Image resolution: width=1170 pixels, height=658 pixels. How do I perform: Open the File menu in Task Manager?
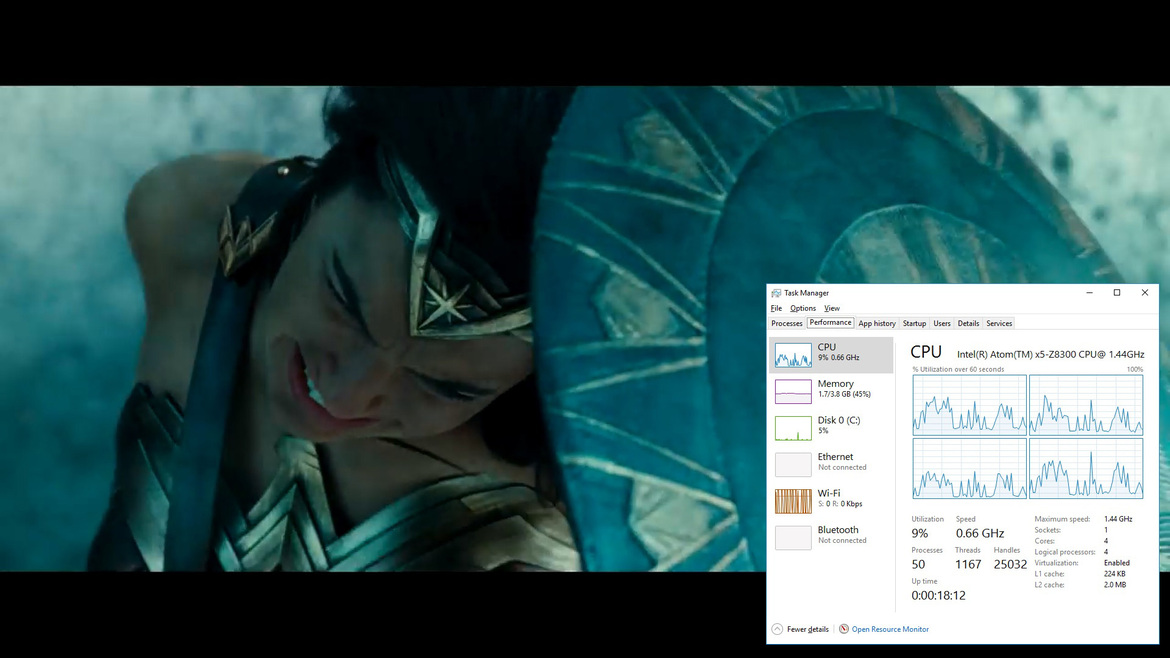776,308
